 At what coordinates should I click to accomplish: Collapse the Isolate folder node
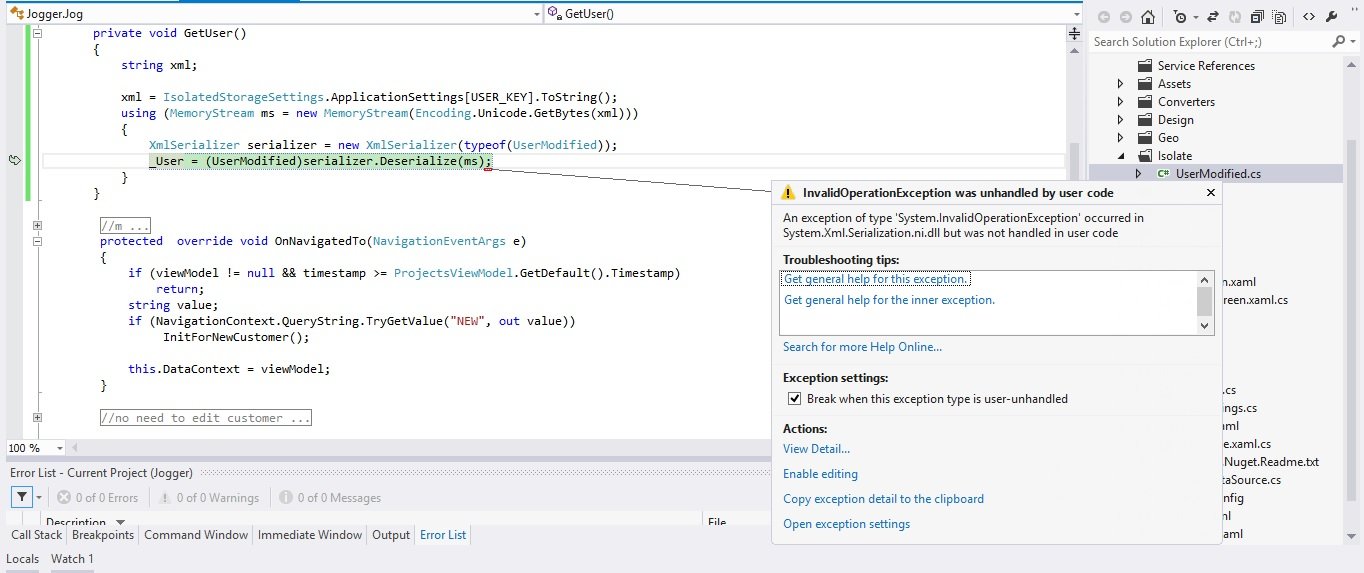pos(1121,156)
